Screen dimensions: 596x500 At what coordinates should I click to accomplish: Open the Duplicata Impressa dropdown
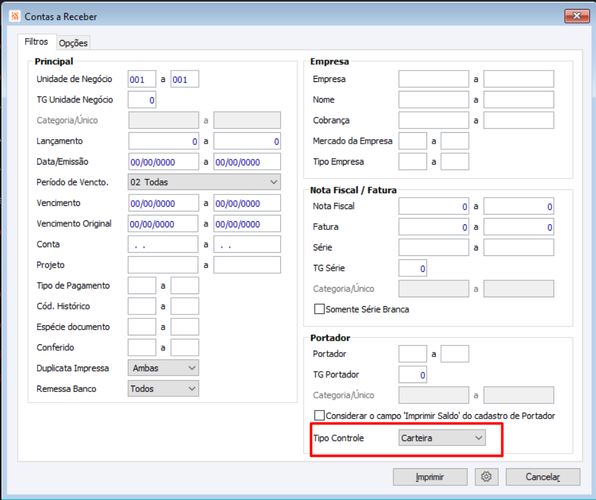163,368
